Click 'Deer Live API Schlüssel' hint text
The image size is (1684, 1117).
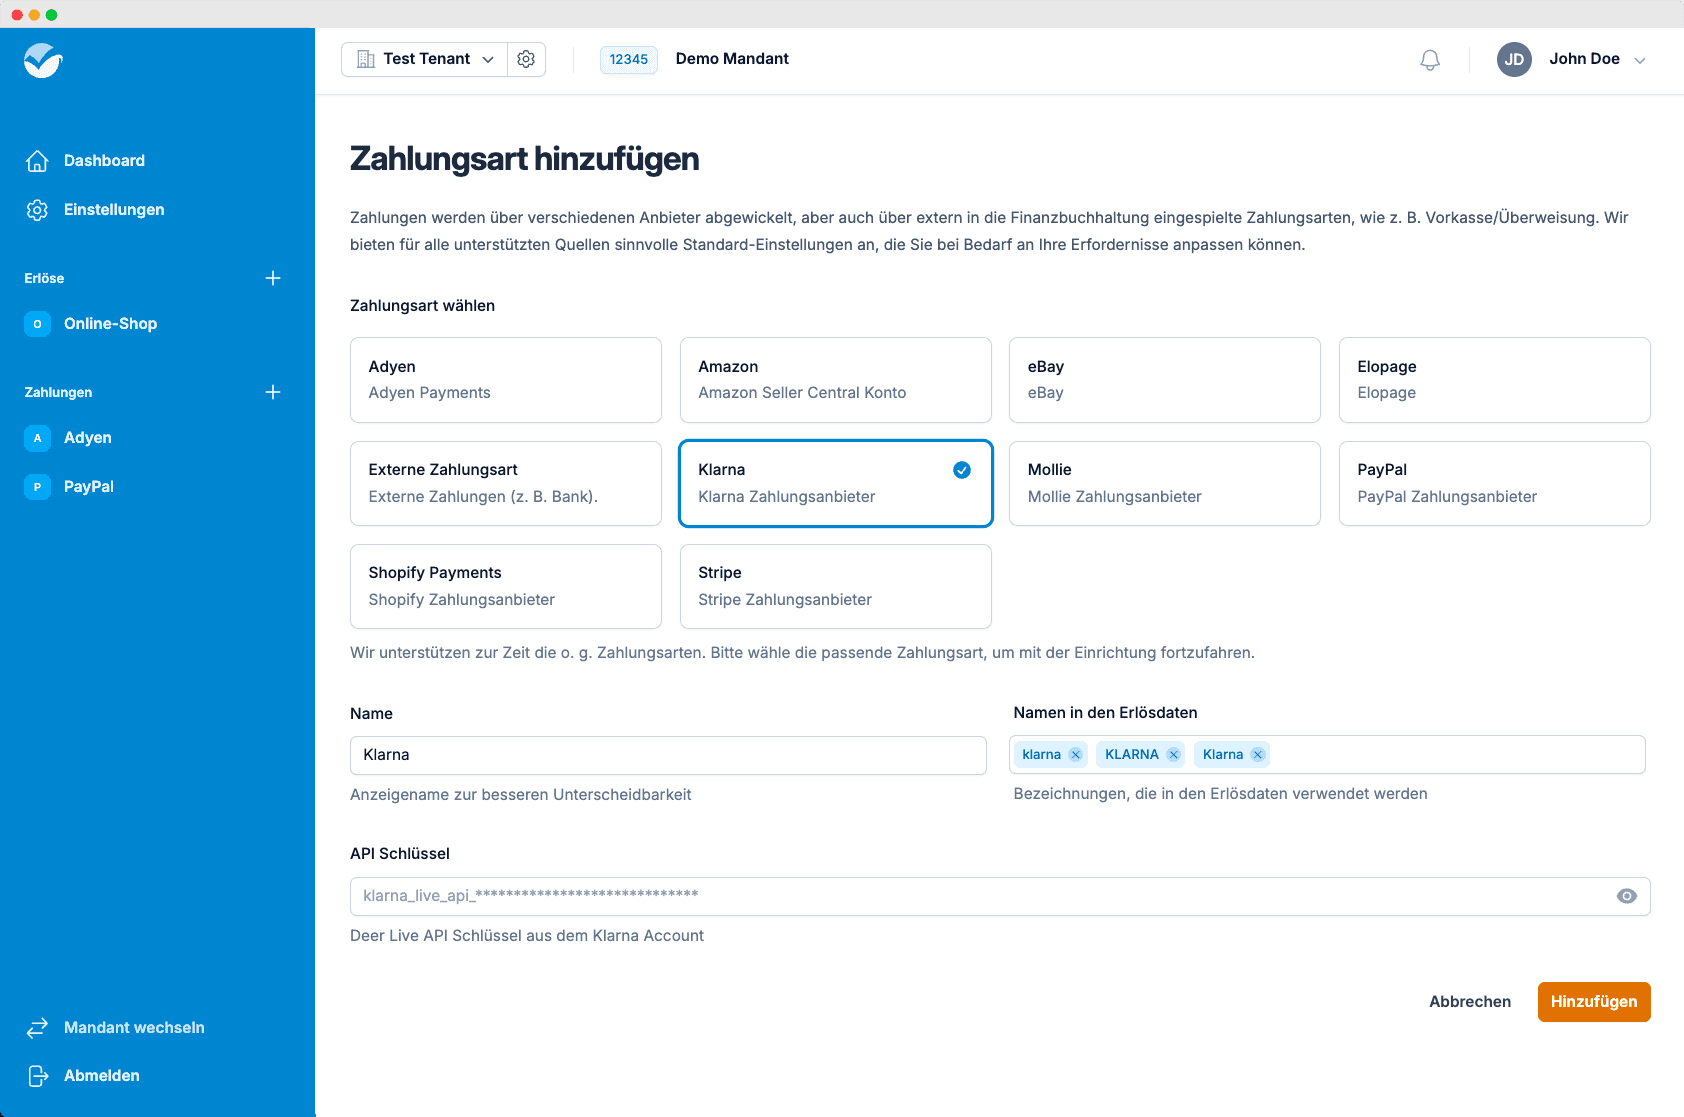pyautogui.click(x=527, y=936)
